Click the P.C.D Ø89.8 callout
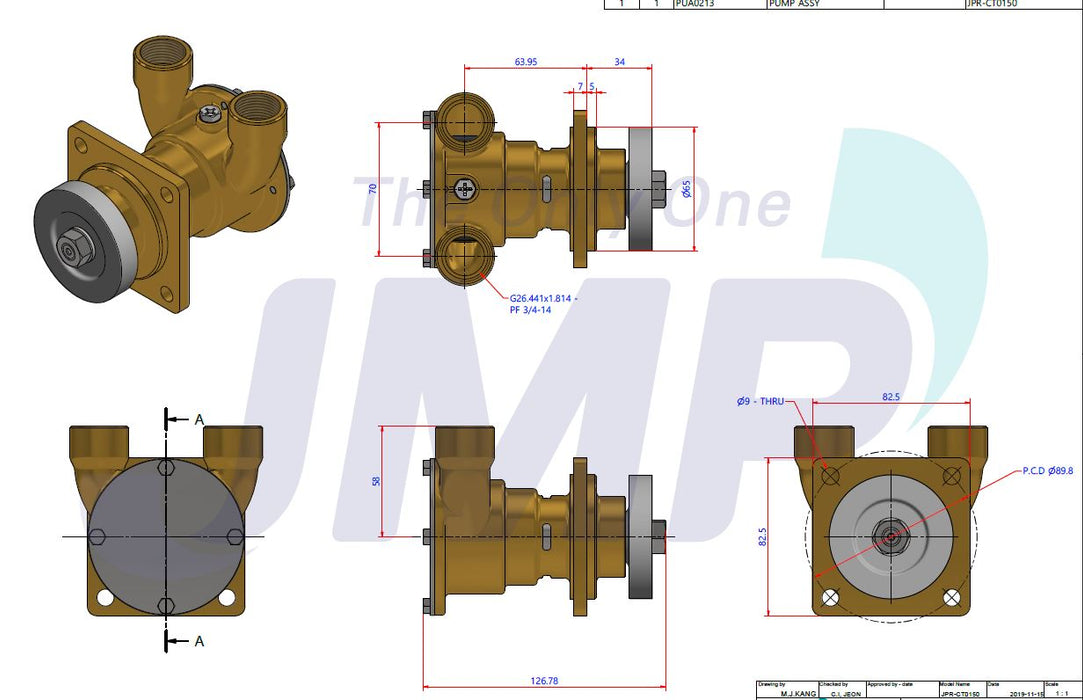 point(1048,471)
